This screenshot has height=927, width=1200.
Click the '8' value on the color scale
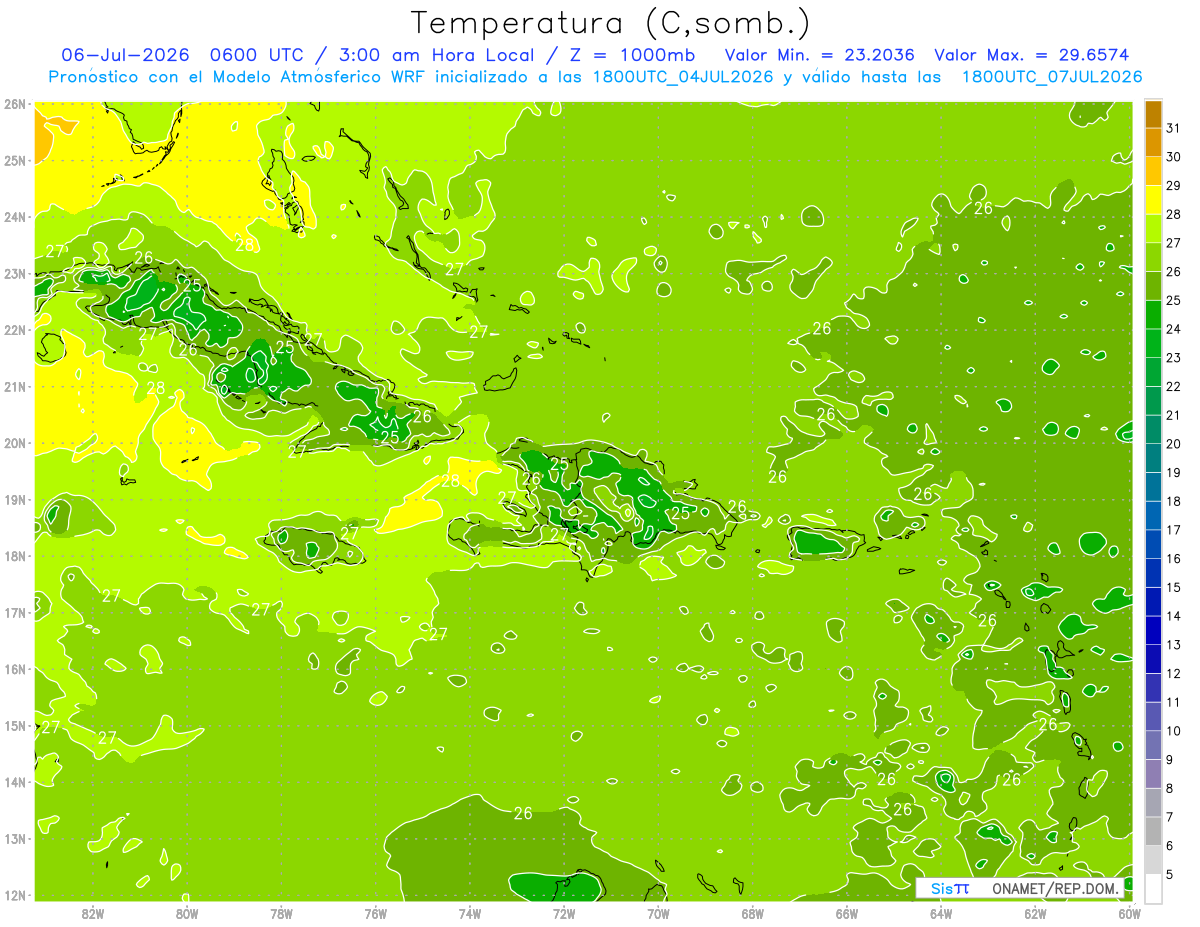coord(1170,788)
